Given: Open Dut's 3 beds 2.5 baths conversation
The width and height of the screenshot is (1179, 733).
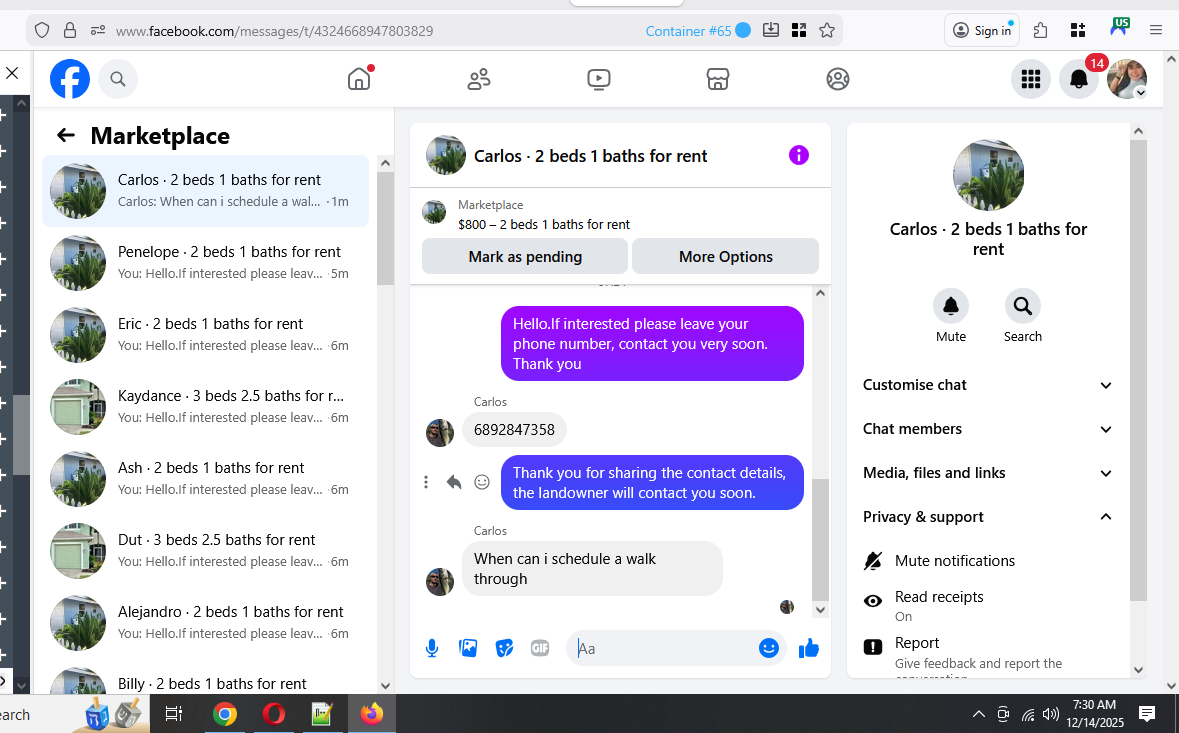Looking at the screenshot, I should pos(205,550).
